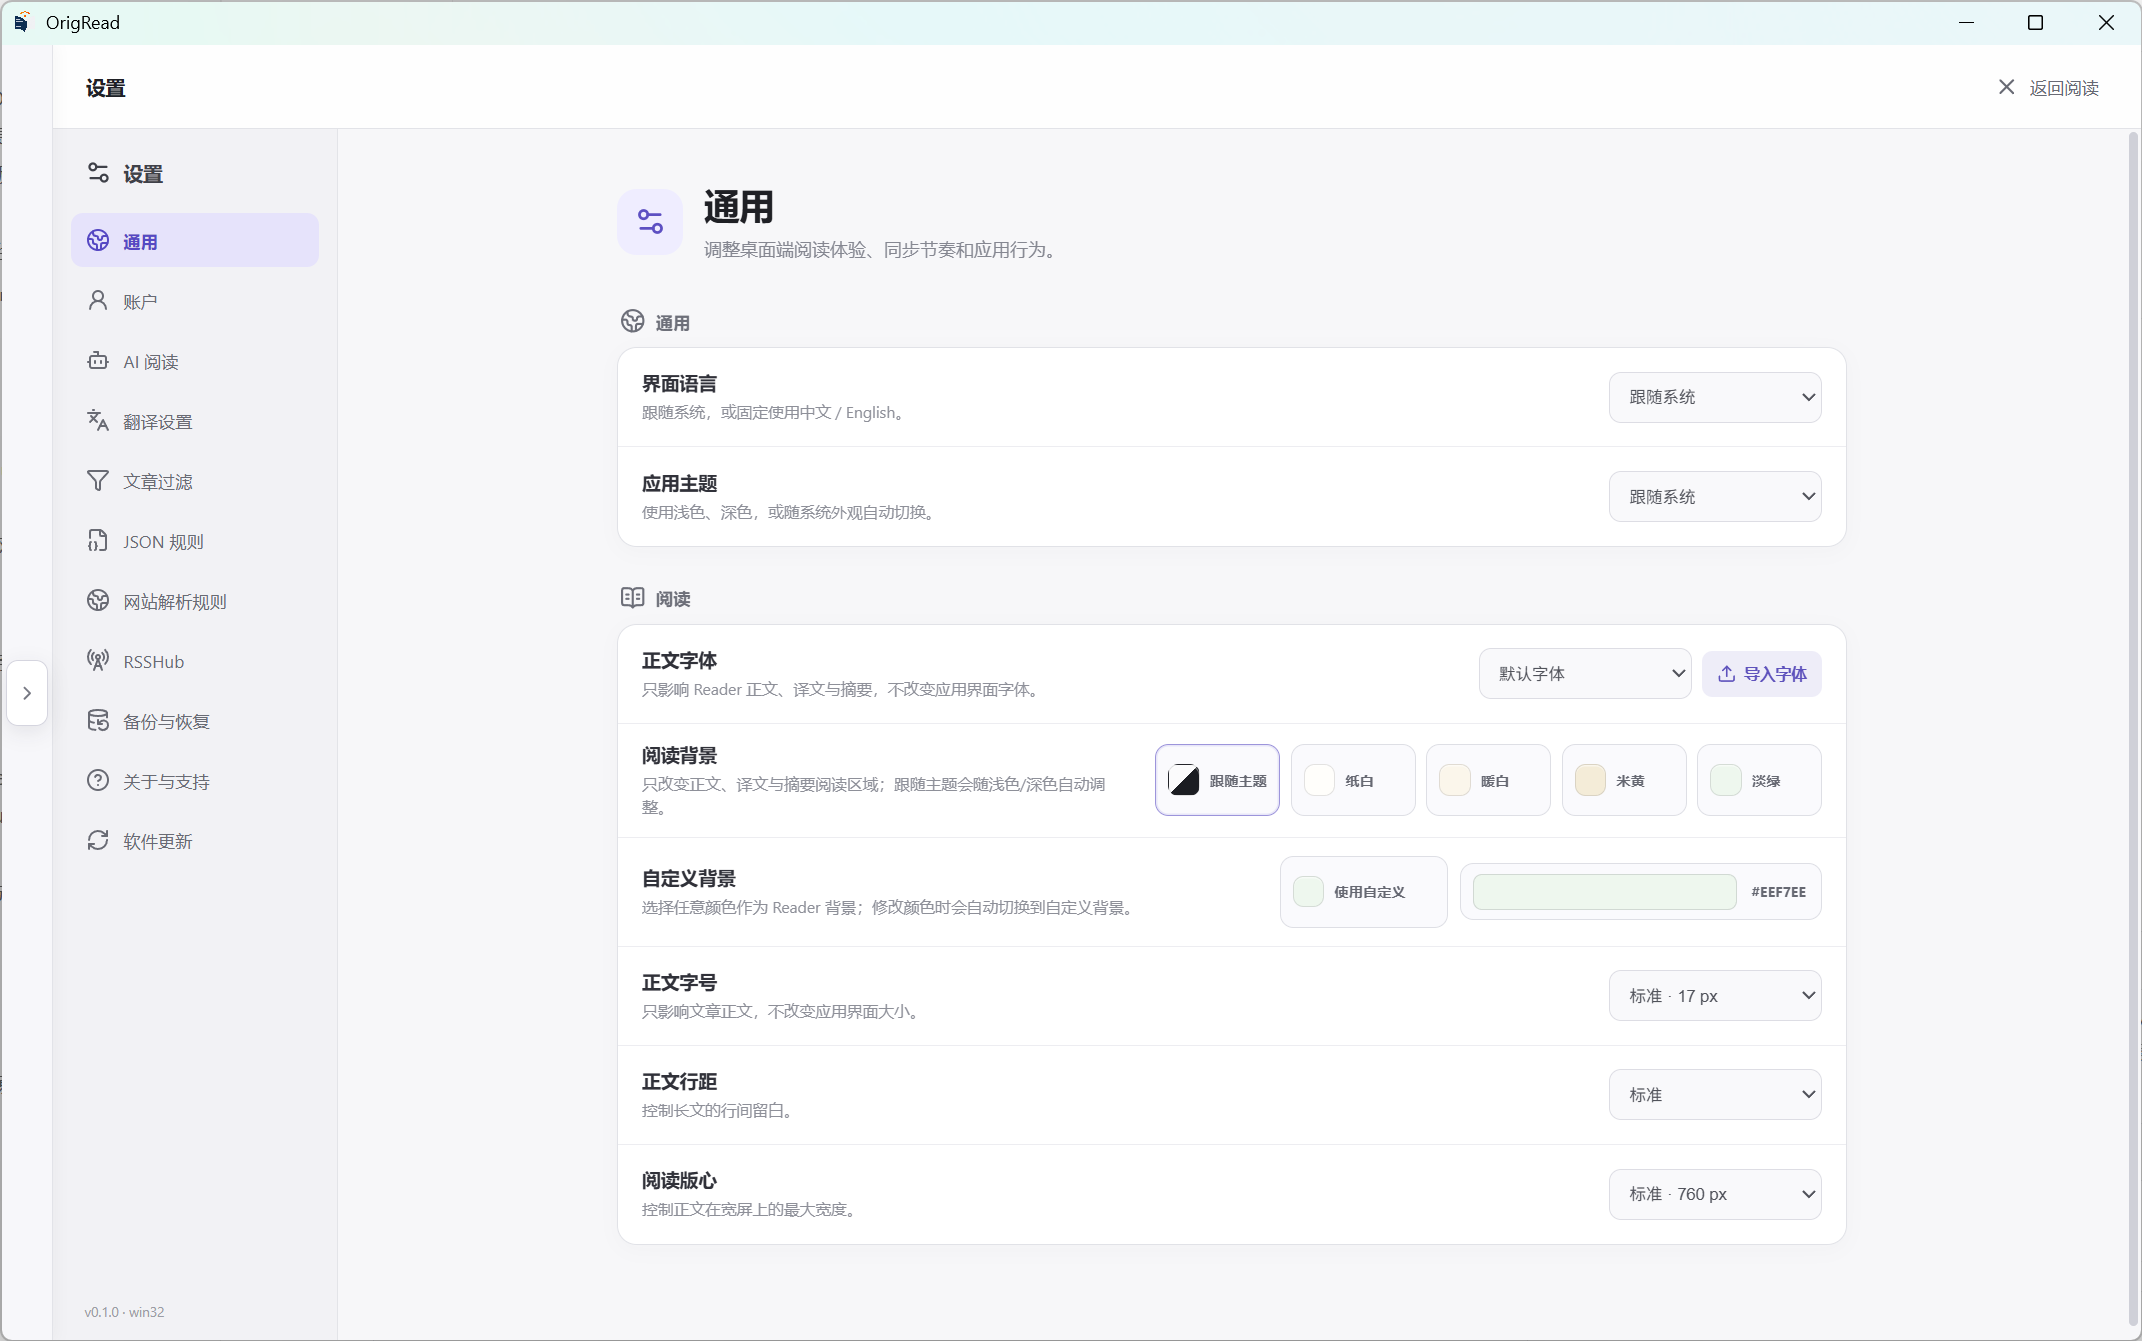Click the question mark icon for 关于与支持
The height and width of the screenshot is (1341, 2142).
pos(98,781)
